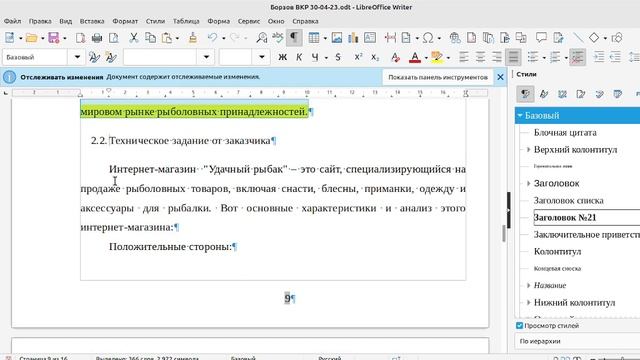Close the track changes infobar
This screenshot has width=640, height=360.
(500, 77)
